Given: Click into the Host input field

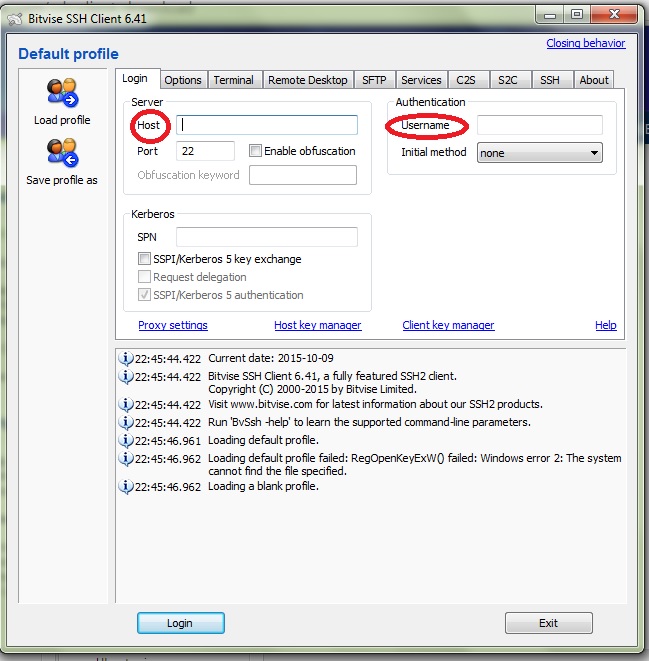Looking at the screenshot, I should [267, 125].
